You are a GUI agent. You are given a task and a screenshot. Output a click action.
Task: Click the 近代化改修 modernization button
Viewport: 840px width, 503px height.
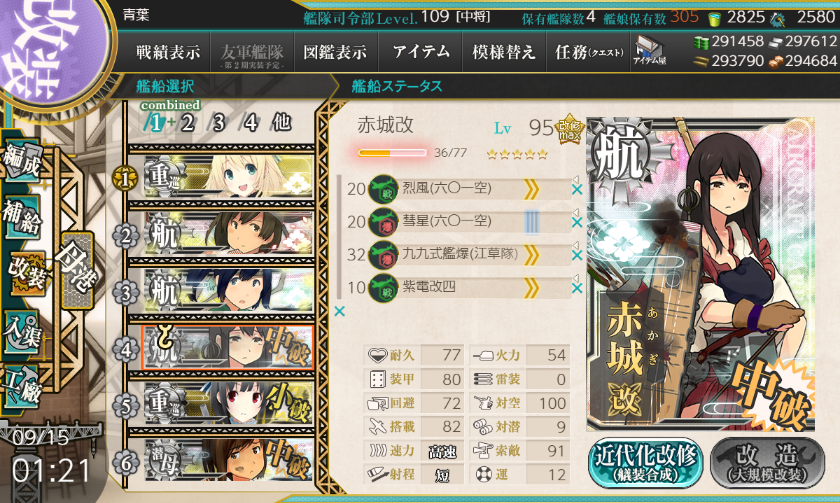(x=646, y=463)
